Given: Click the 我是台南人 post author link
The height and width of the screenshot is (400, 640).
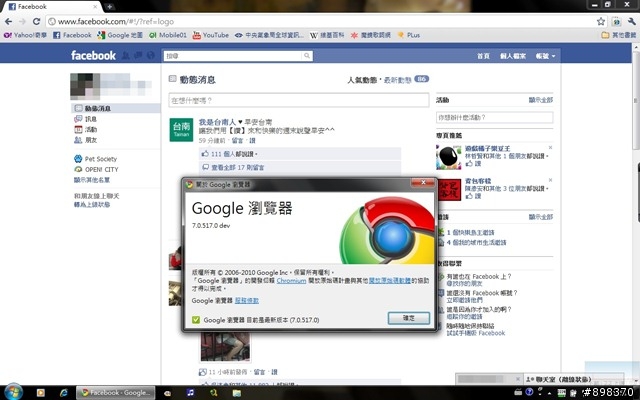Looking at the screenshot, I should point(217,122).
